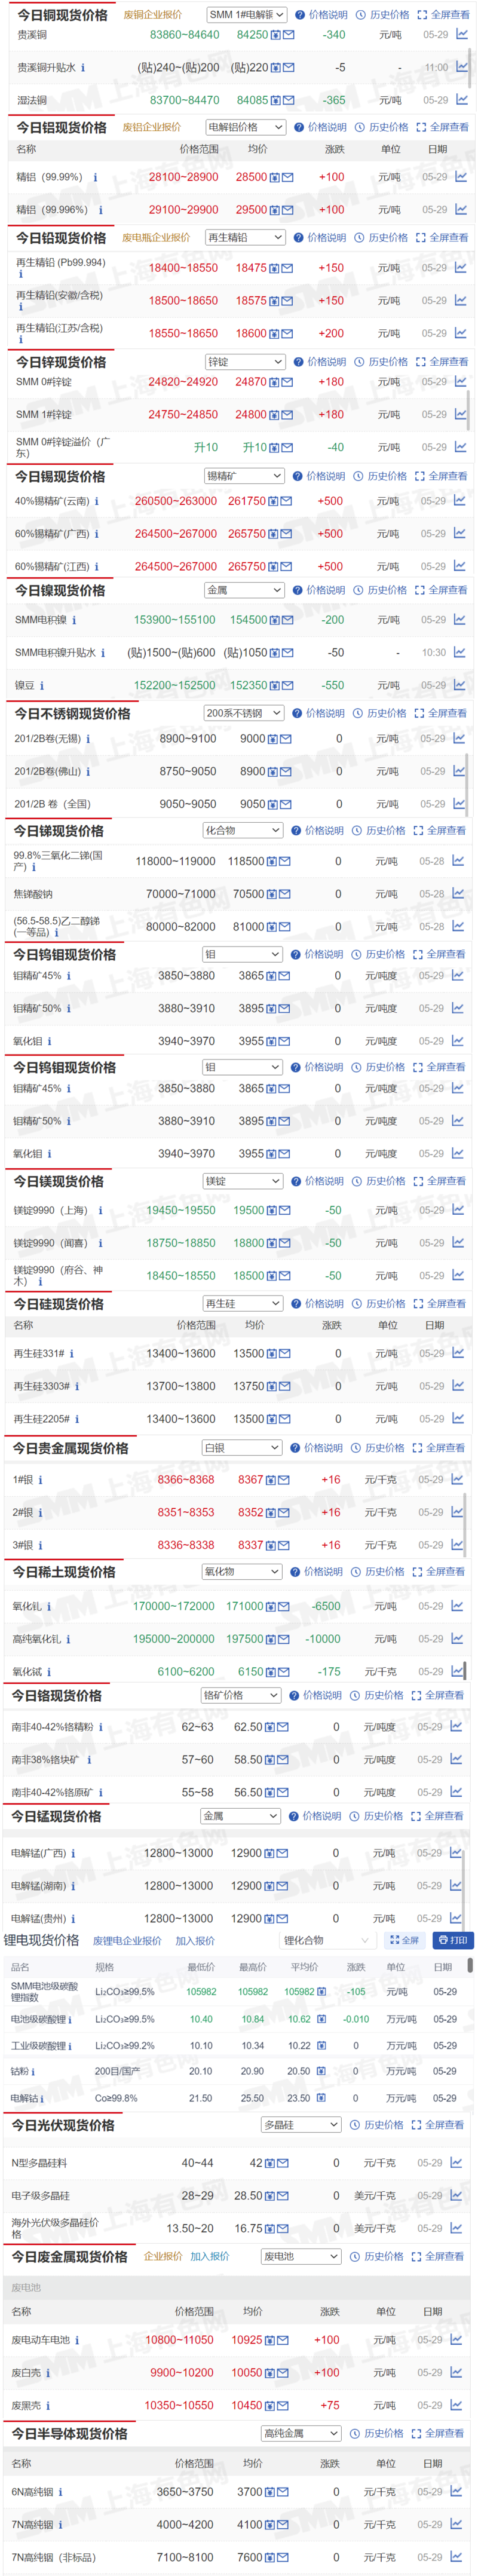Click 加入报价 in the 锂电现货价格 header
Screen dimensions: 478x2576
195,1941
